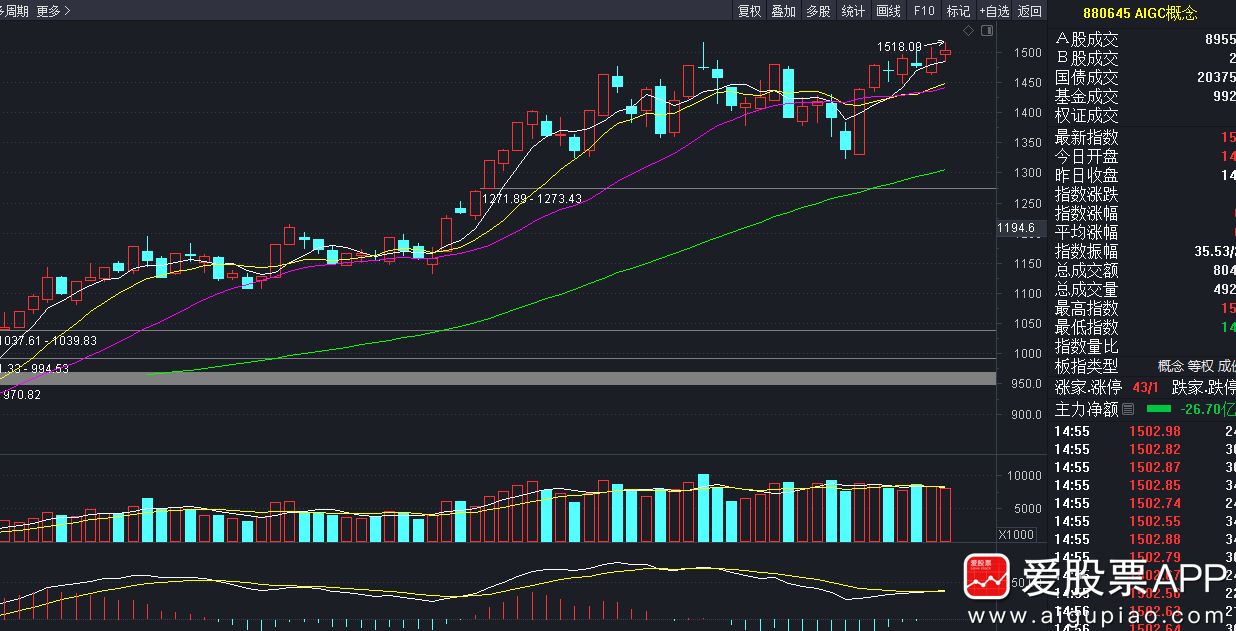The height and width of the screenshot is (631, 1236).
Task: Click the 标记 mark tool
Action: (958, 11)
